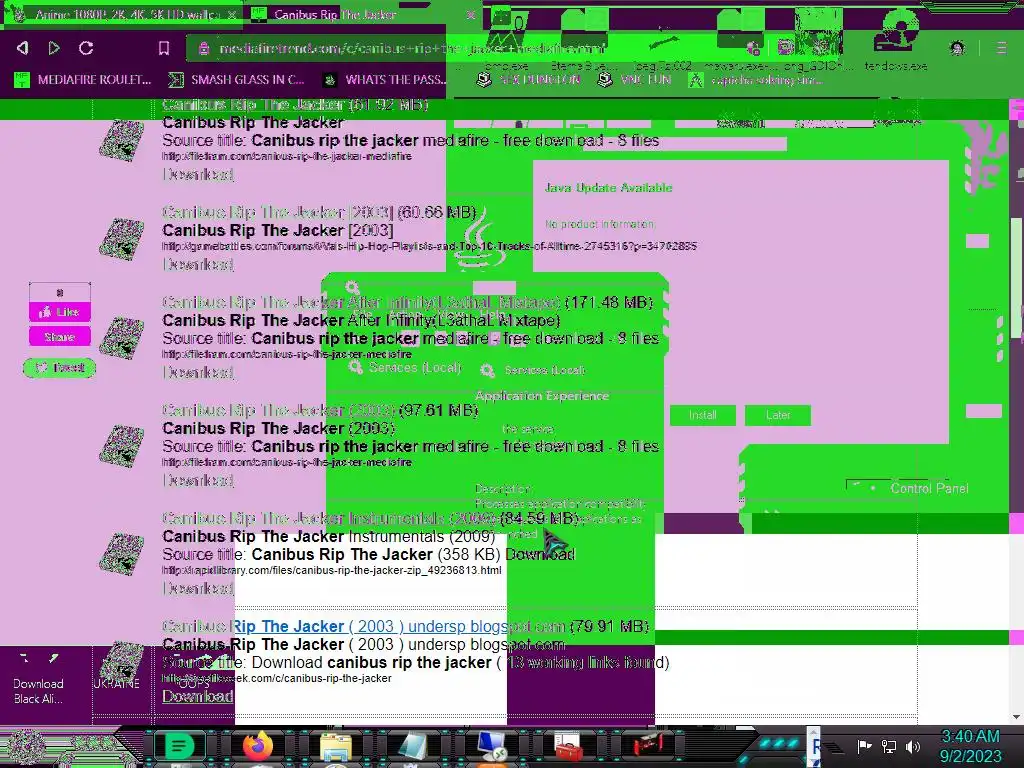The height and width of the screenshot is (768, 1024).
Task: Open network icon in system tray
Action: tap(888, 746)
